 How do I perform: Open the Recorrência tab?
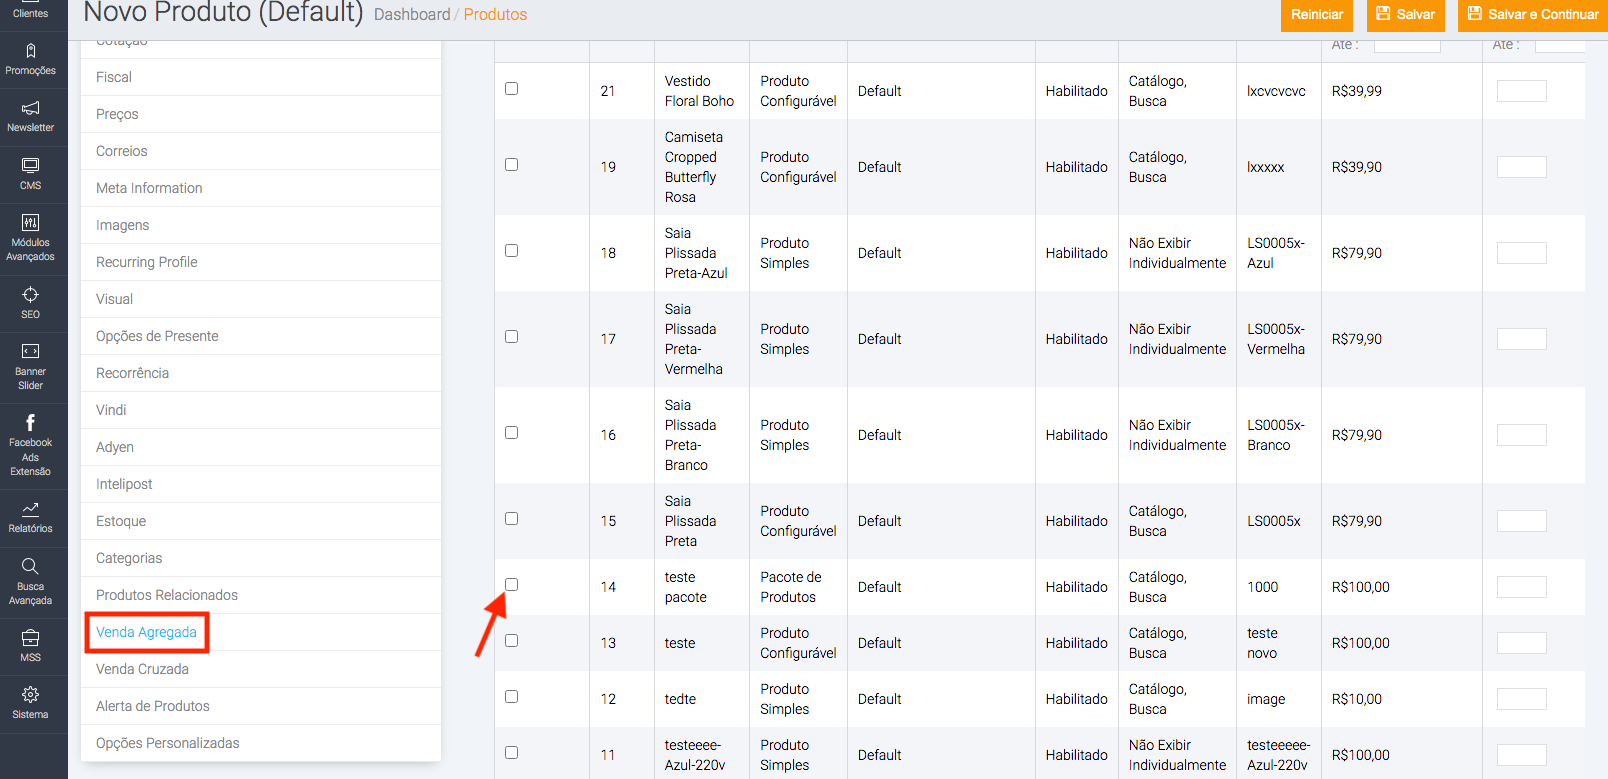point(261,373)
